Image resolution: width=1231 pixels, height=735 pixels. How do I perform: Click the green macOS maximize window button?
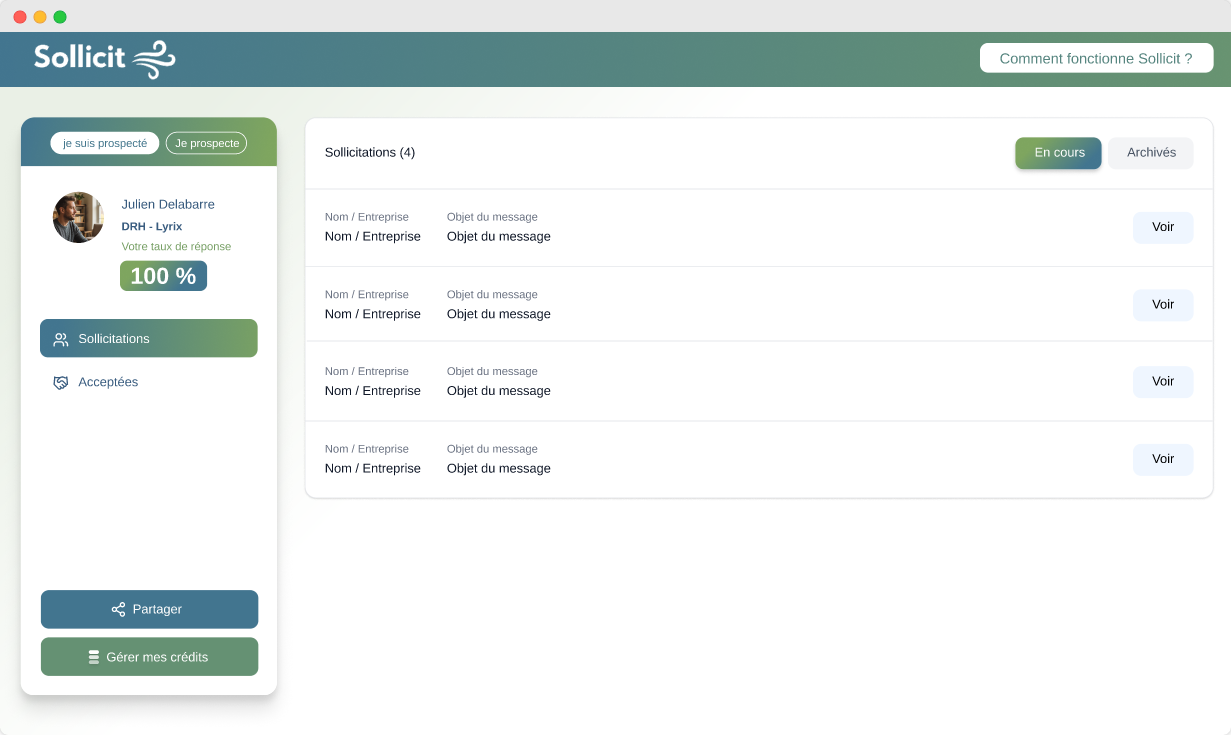(60, 17)
